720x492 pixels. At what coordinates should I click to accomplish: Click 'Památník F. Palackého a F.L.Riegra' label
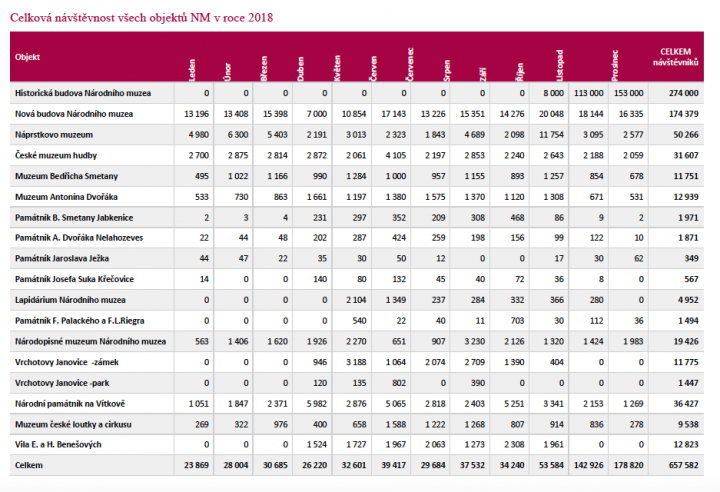coord(79,321)
